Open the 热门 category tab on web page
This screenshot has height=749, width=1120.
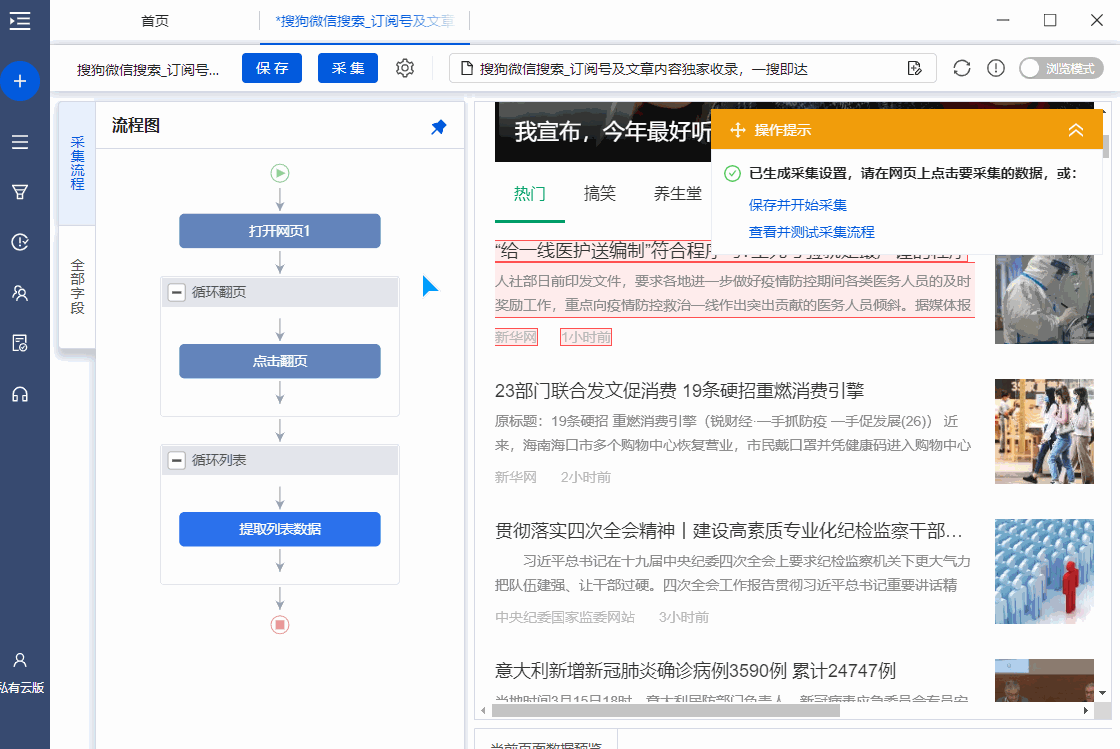tap(529, 193)
